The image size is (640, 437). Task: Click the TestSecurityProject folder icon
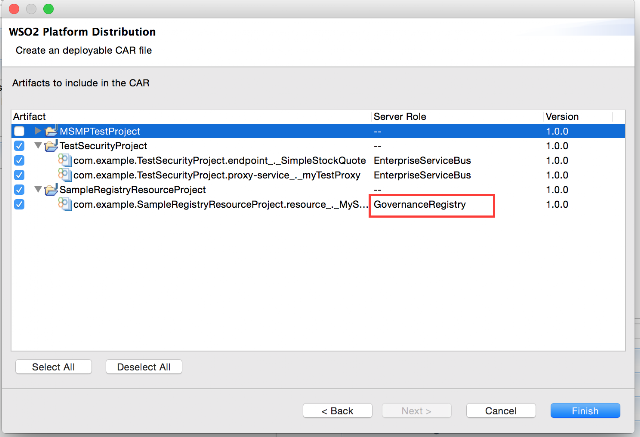(51, 146)
